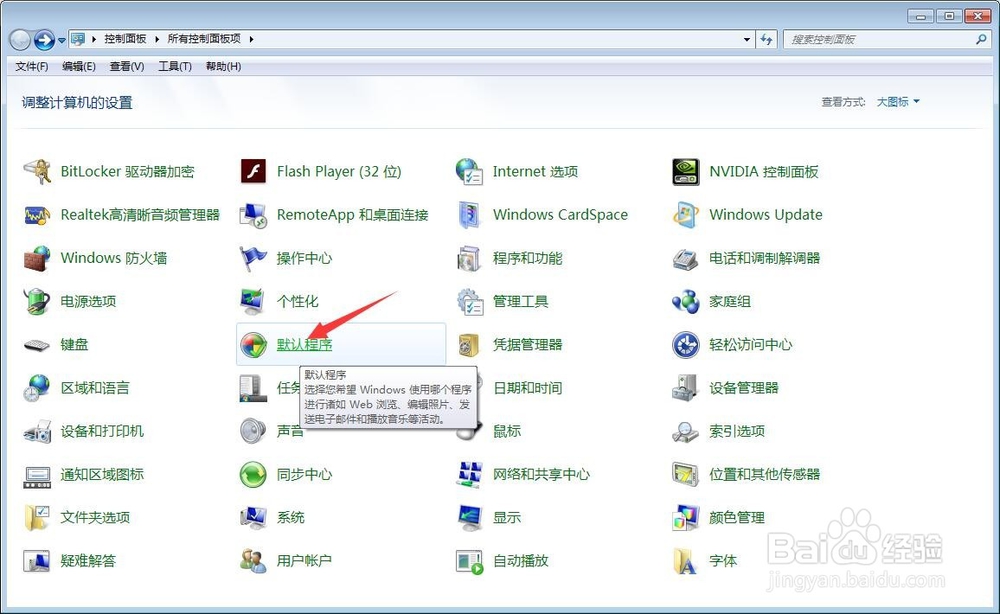The image size is (1000, 614).
Task: Open the 家庭组 spheres icon
Action: pos(686,302)
